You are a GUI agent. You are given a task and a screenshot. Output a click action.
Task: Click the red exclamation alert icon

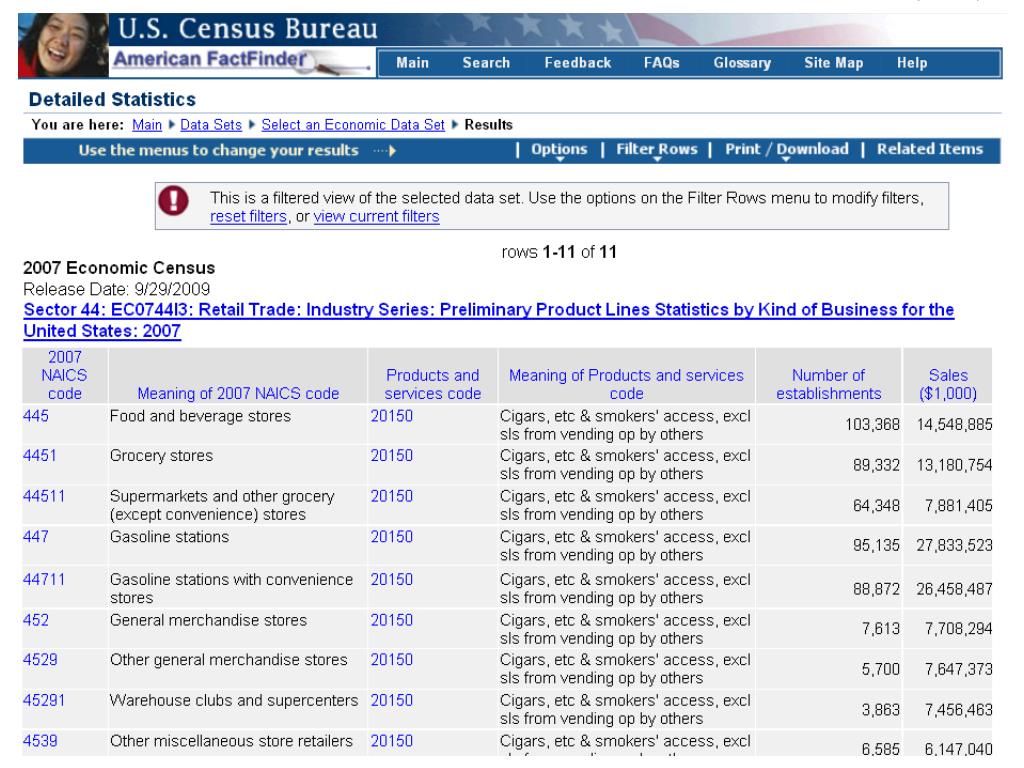[174, 200]
